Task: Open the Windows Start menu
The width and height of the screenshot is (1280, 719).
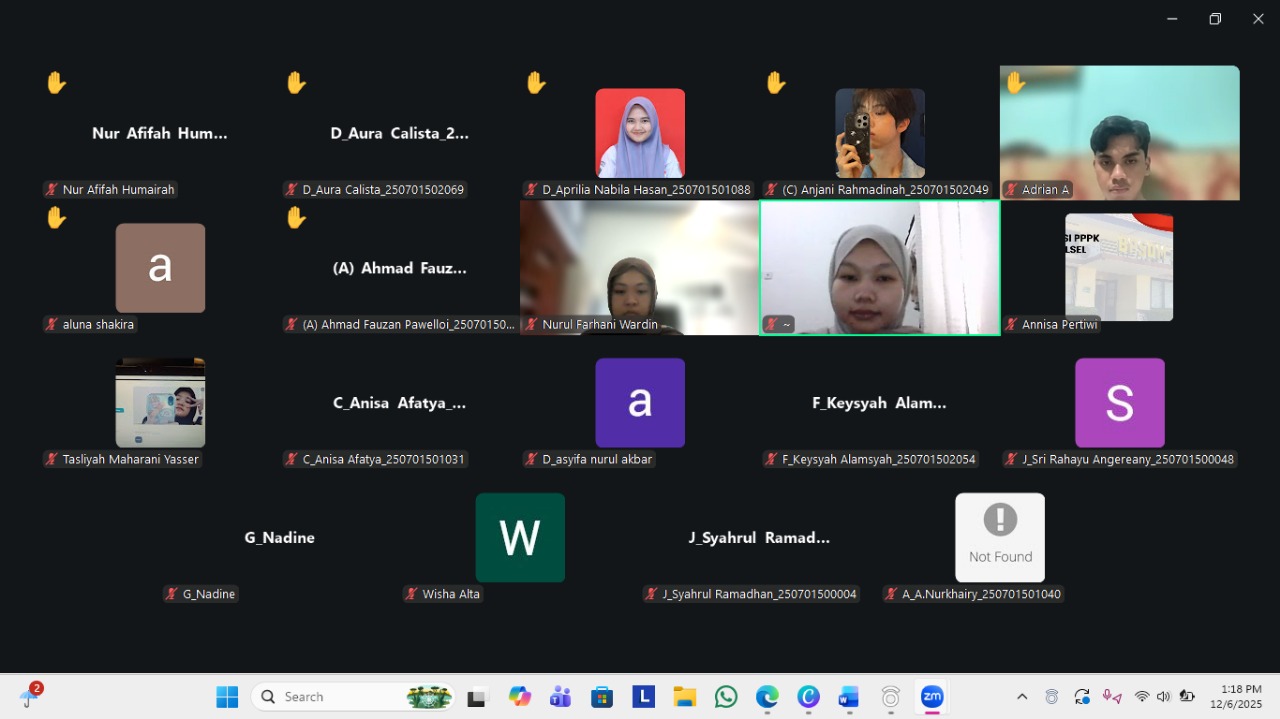Action: tap(227, 697)
